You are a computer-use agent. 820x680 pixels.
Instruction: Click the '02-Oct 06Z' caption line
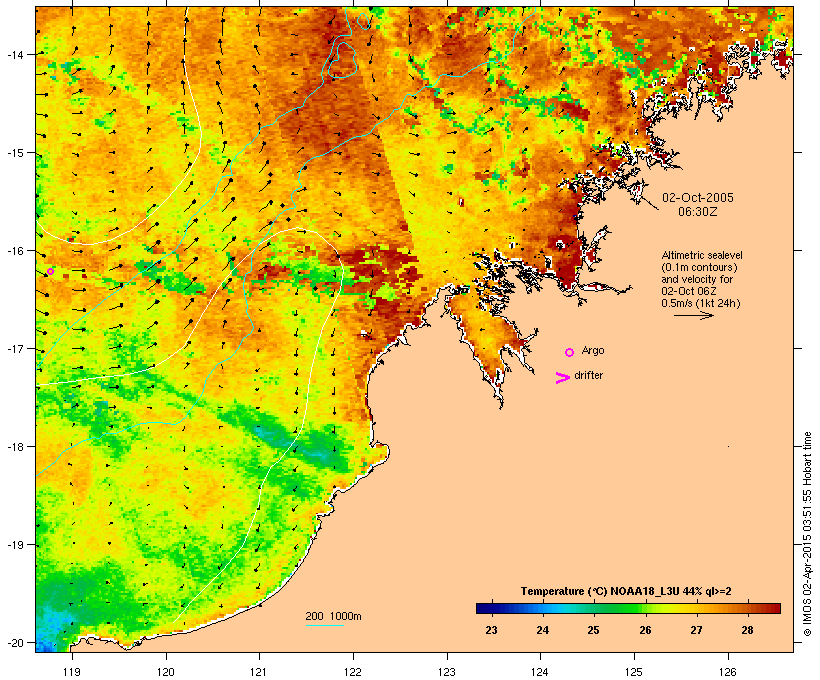[689, 291]
